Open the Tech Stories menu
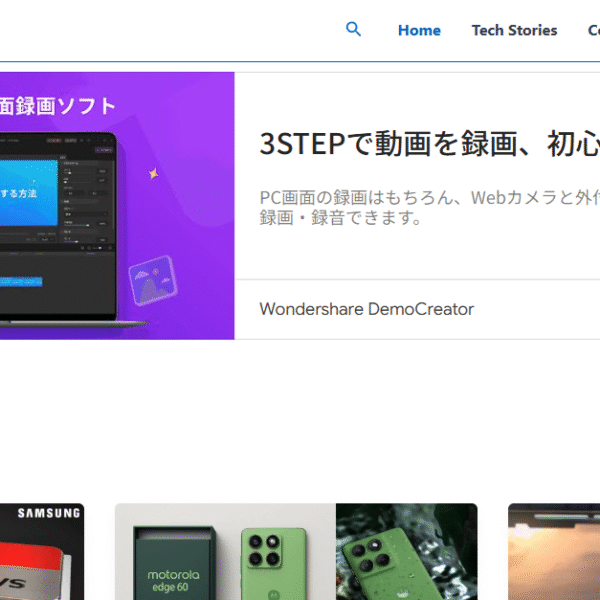600x600 pixels. coord(514,30)
